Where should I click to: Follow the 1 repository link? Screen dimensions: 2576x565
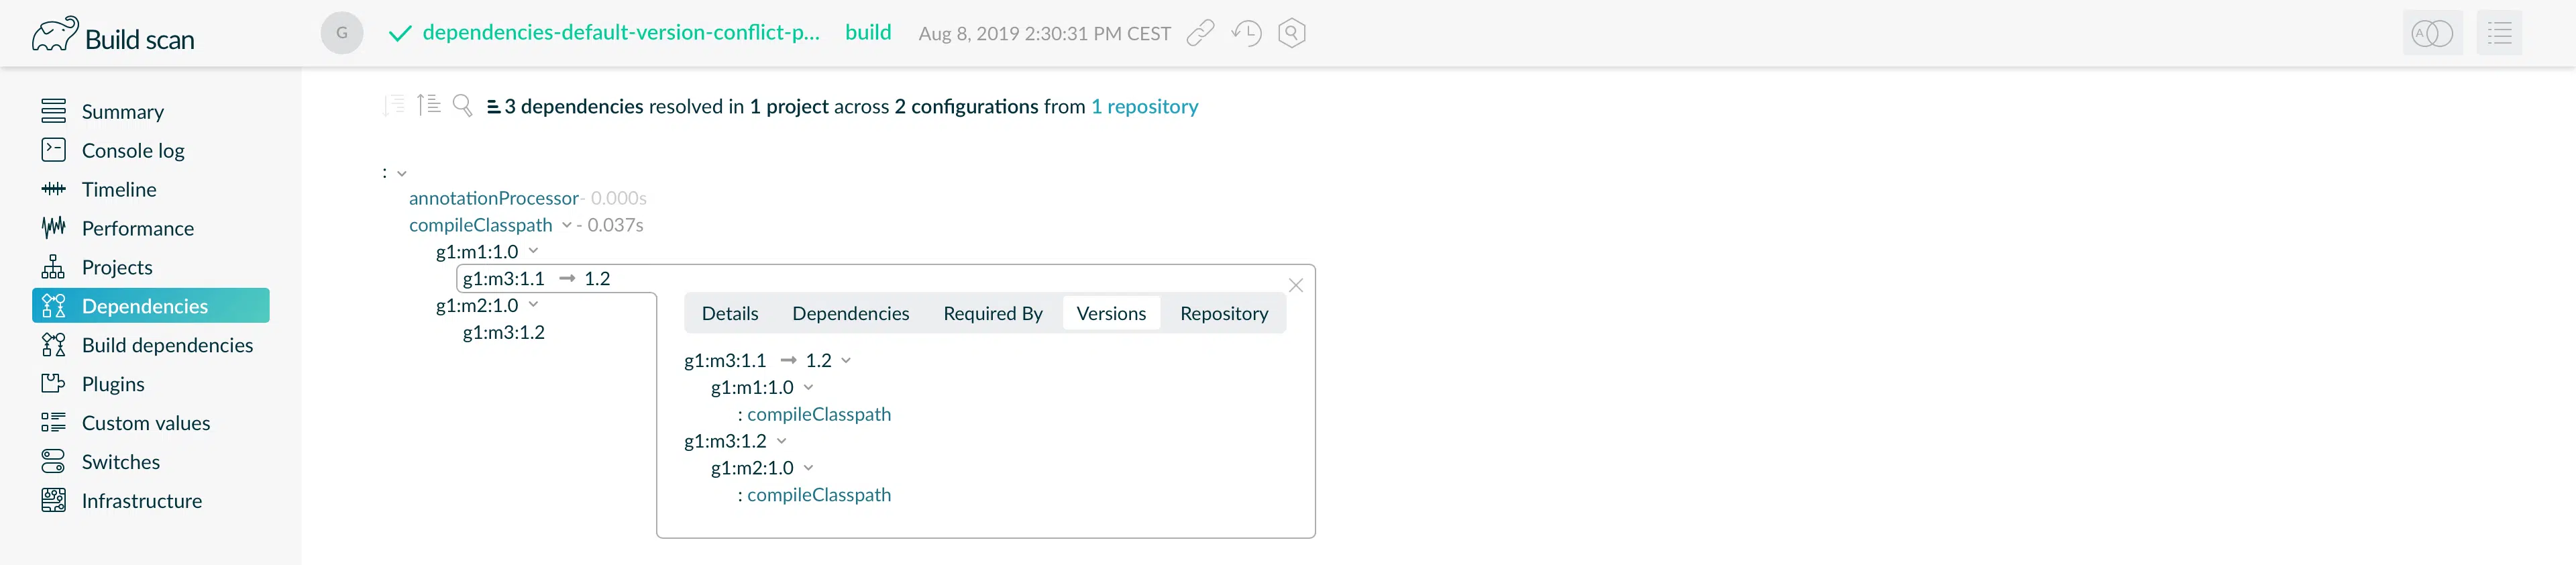(1144, 106)
